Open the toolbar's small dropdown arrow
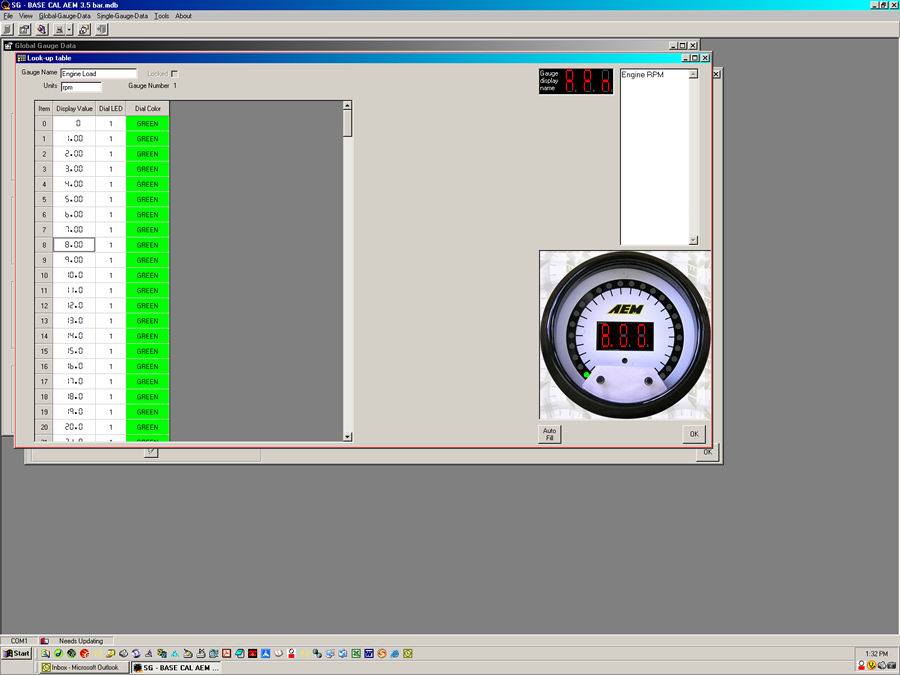The image size is (900, 675). click(69, 29)
